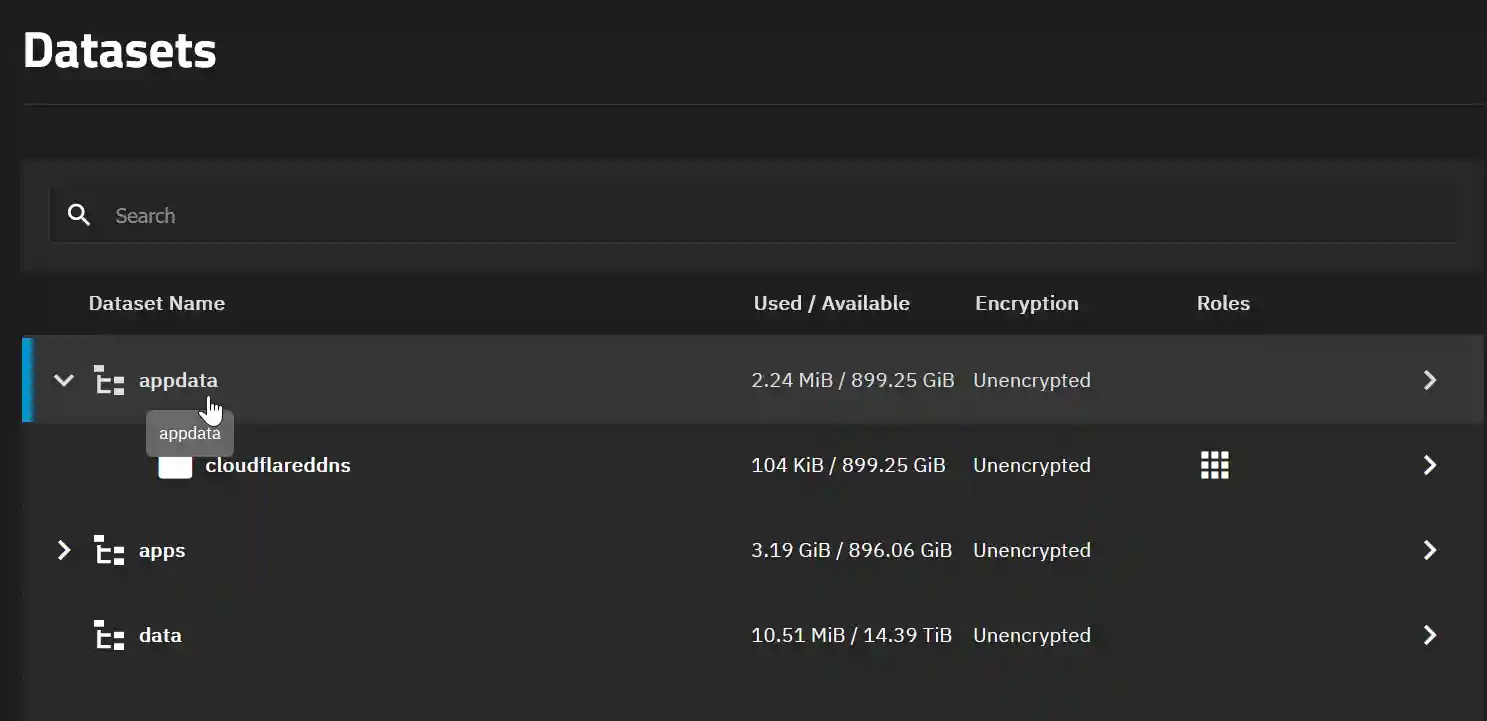This screenshot has height=721, width=1487.
Task: Click the Encryption column header
Action: pos(1026,303)
